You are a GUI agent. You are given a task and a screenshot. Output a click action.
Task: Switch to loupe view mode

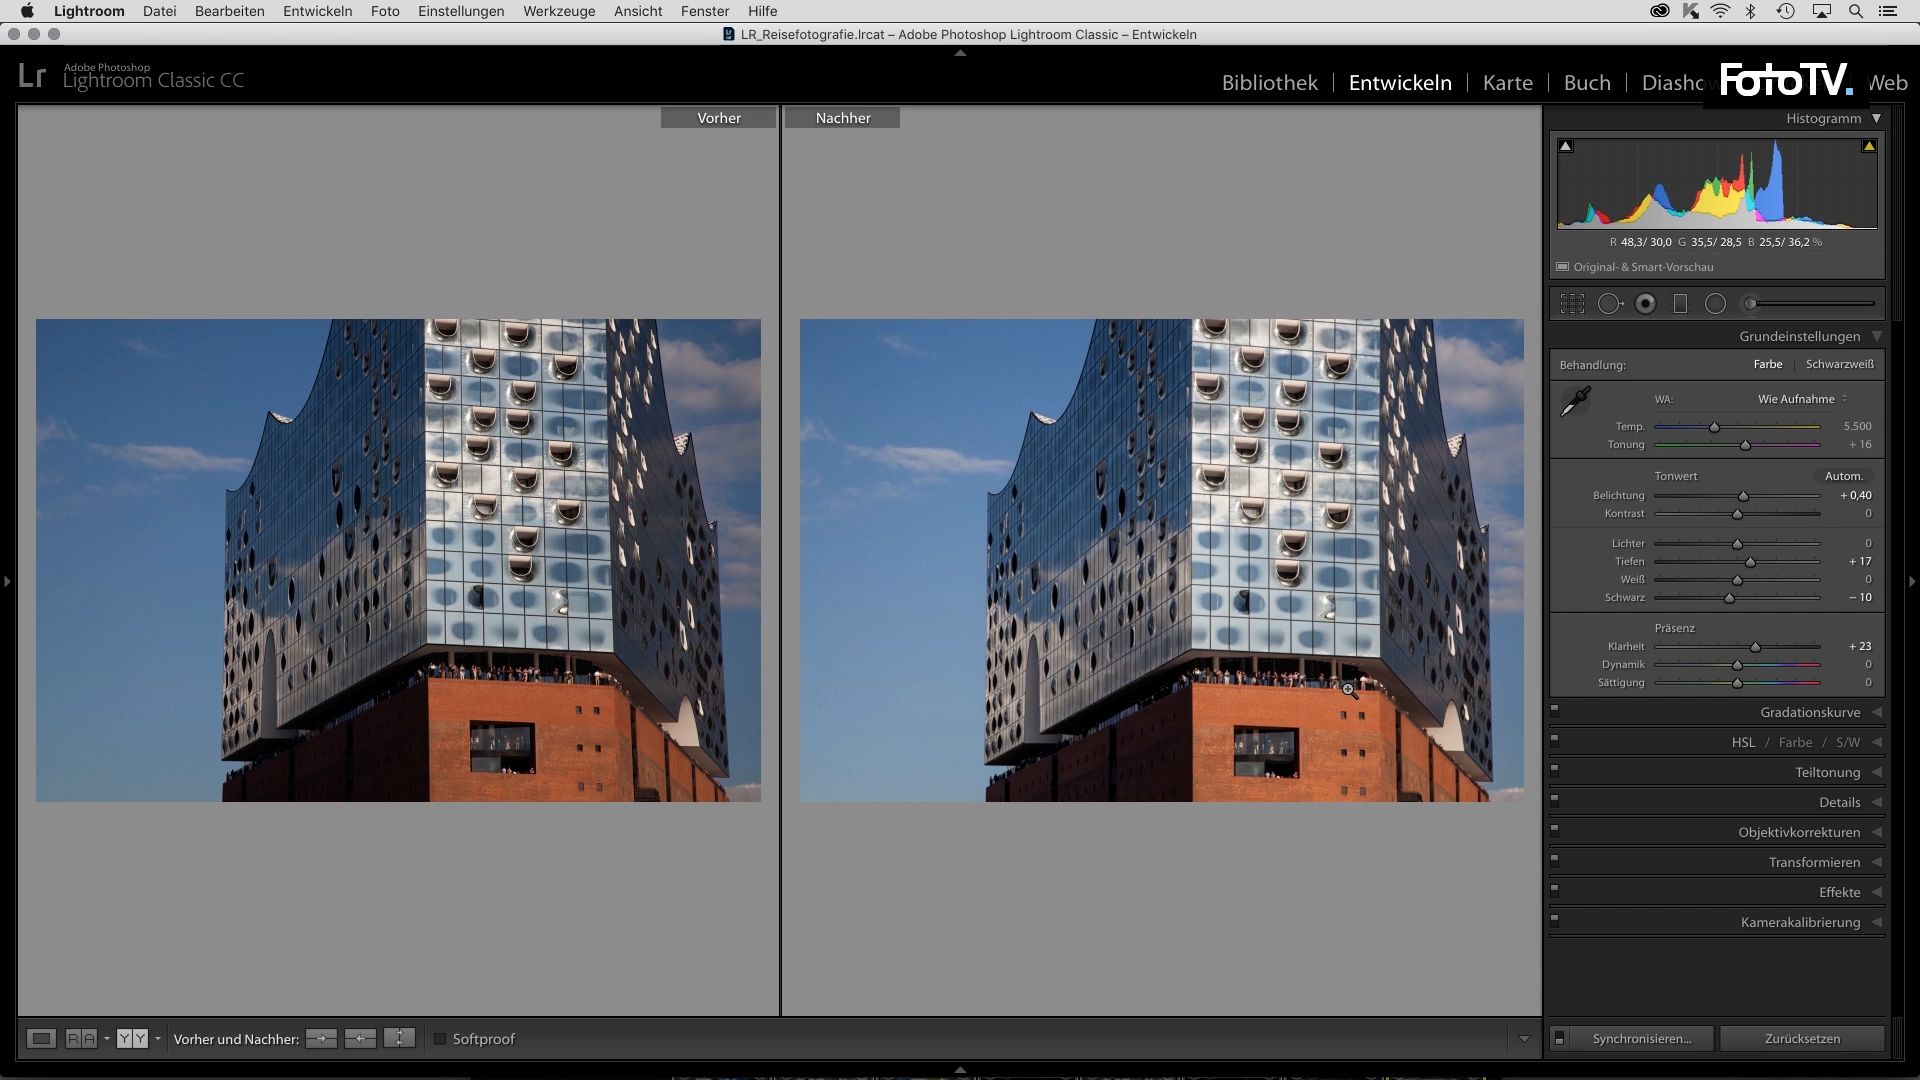[x=41, y=1039]
